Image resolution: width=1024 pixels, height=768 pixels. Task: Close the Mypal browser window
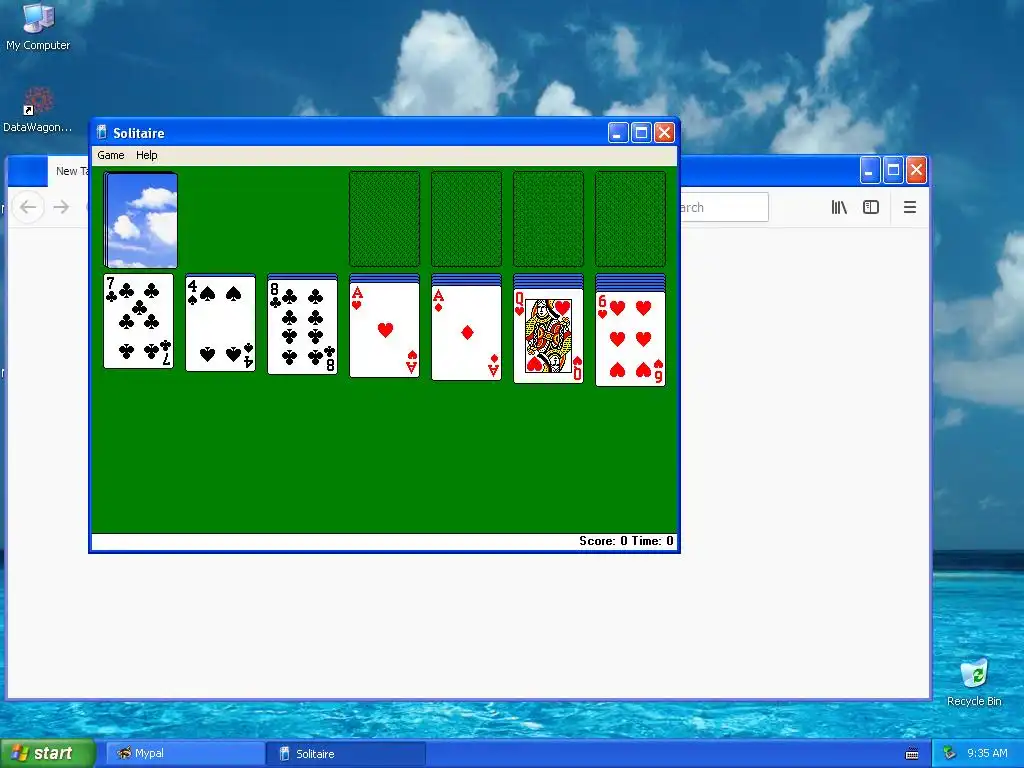click(x=916, y=170)
